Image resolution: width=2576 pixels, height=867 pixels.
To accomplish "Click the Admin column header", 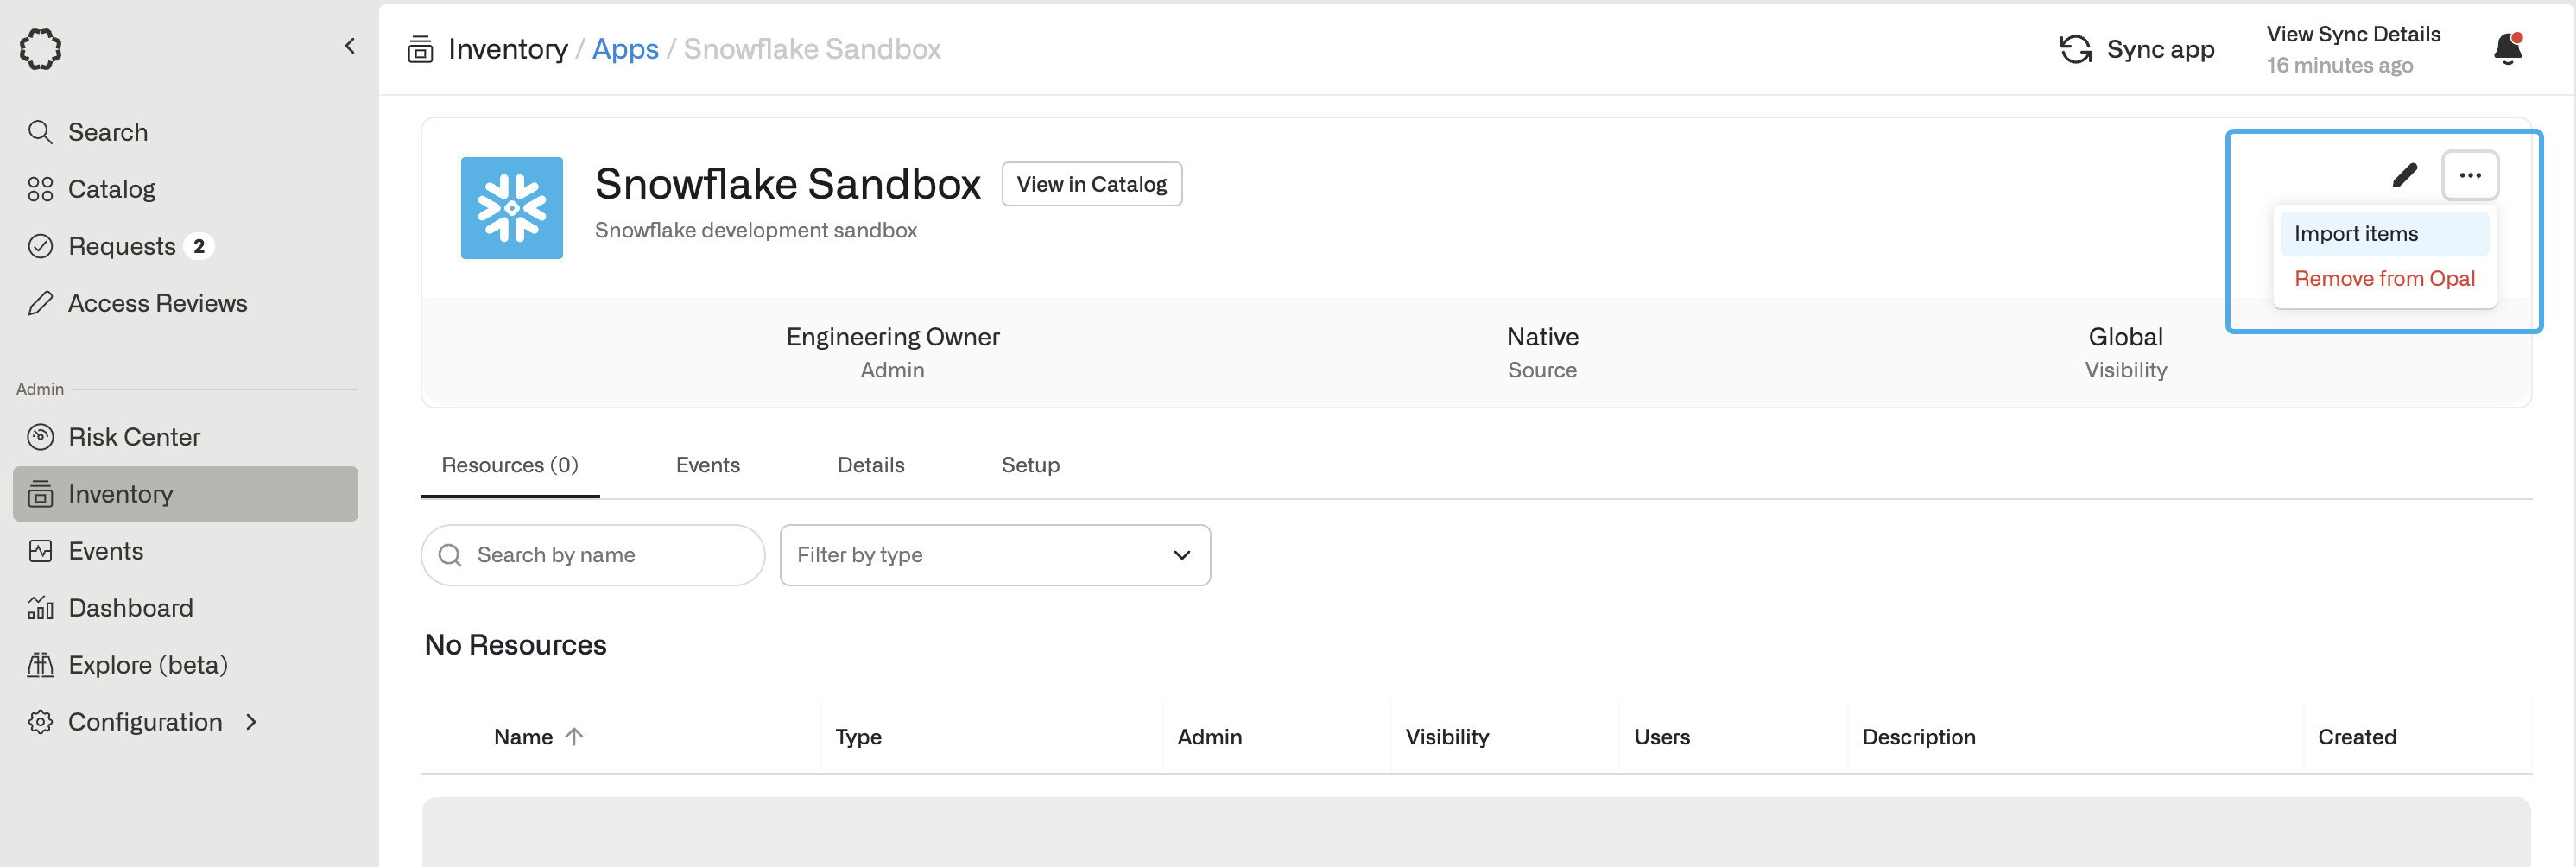I will pyautogui.click(x=1209, y=737).
